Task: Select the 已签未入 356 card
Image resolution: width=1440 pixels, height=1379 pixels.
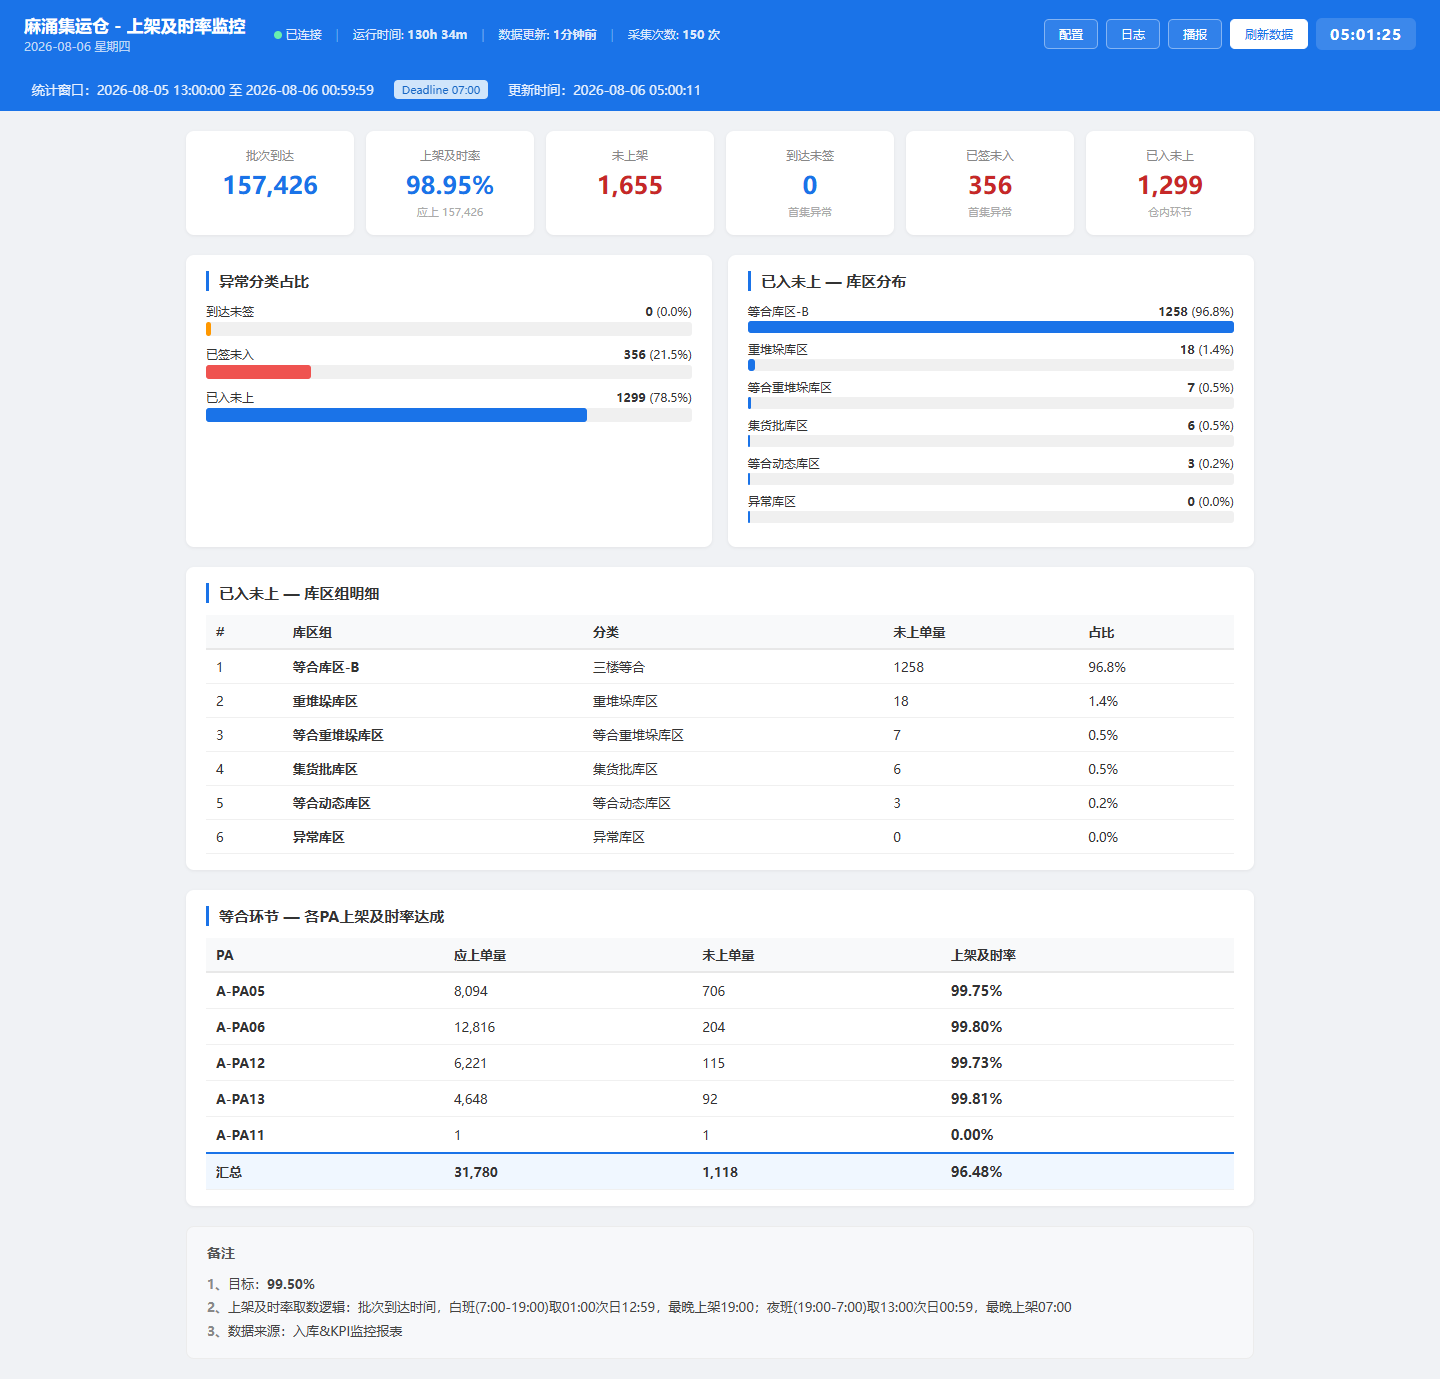Action: pyautogui.click(x=990, y=183)
